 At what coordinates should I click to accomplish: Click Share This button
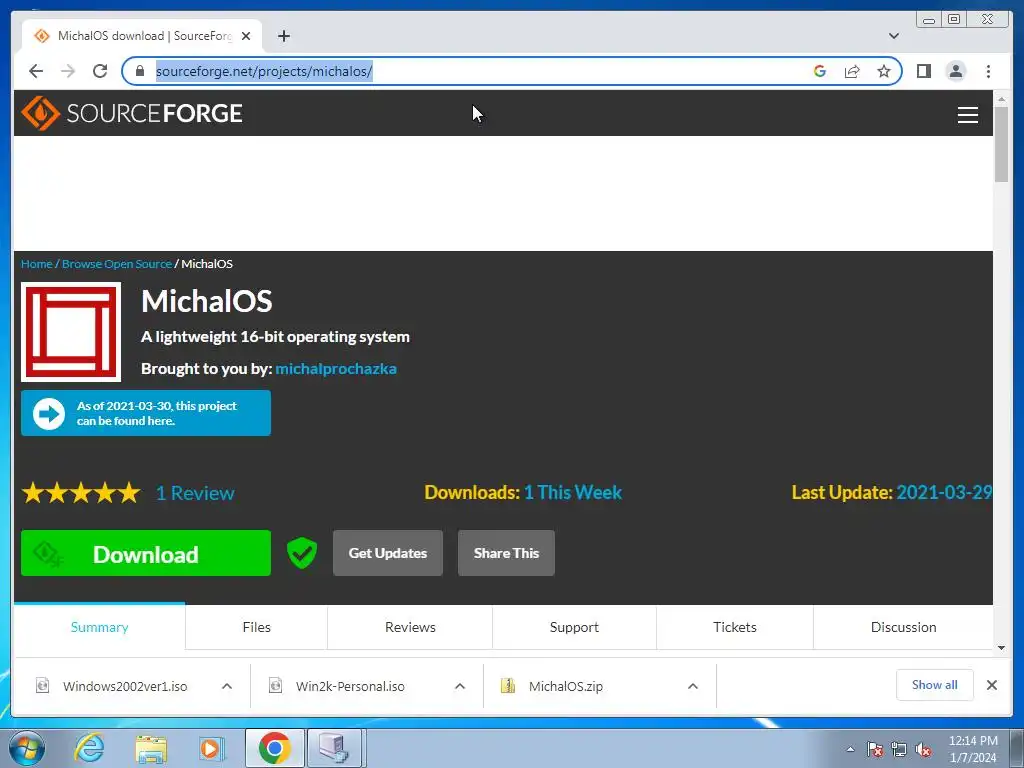click(506, 553)
